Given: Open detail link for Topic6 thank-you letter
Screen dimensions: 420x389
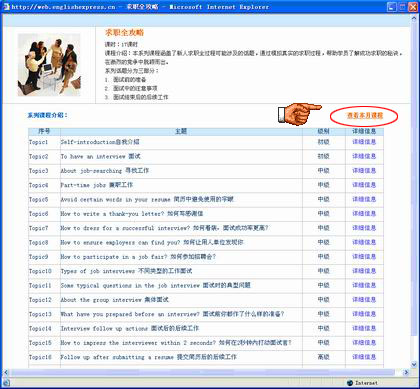Looking at the screenshot, I should pos(364,213).
